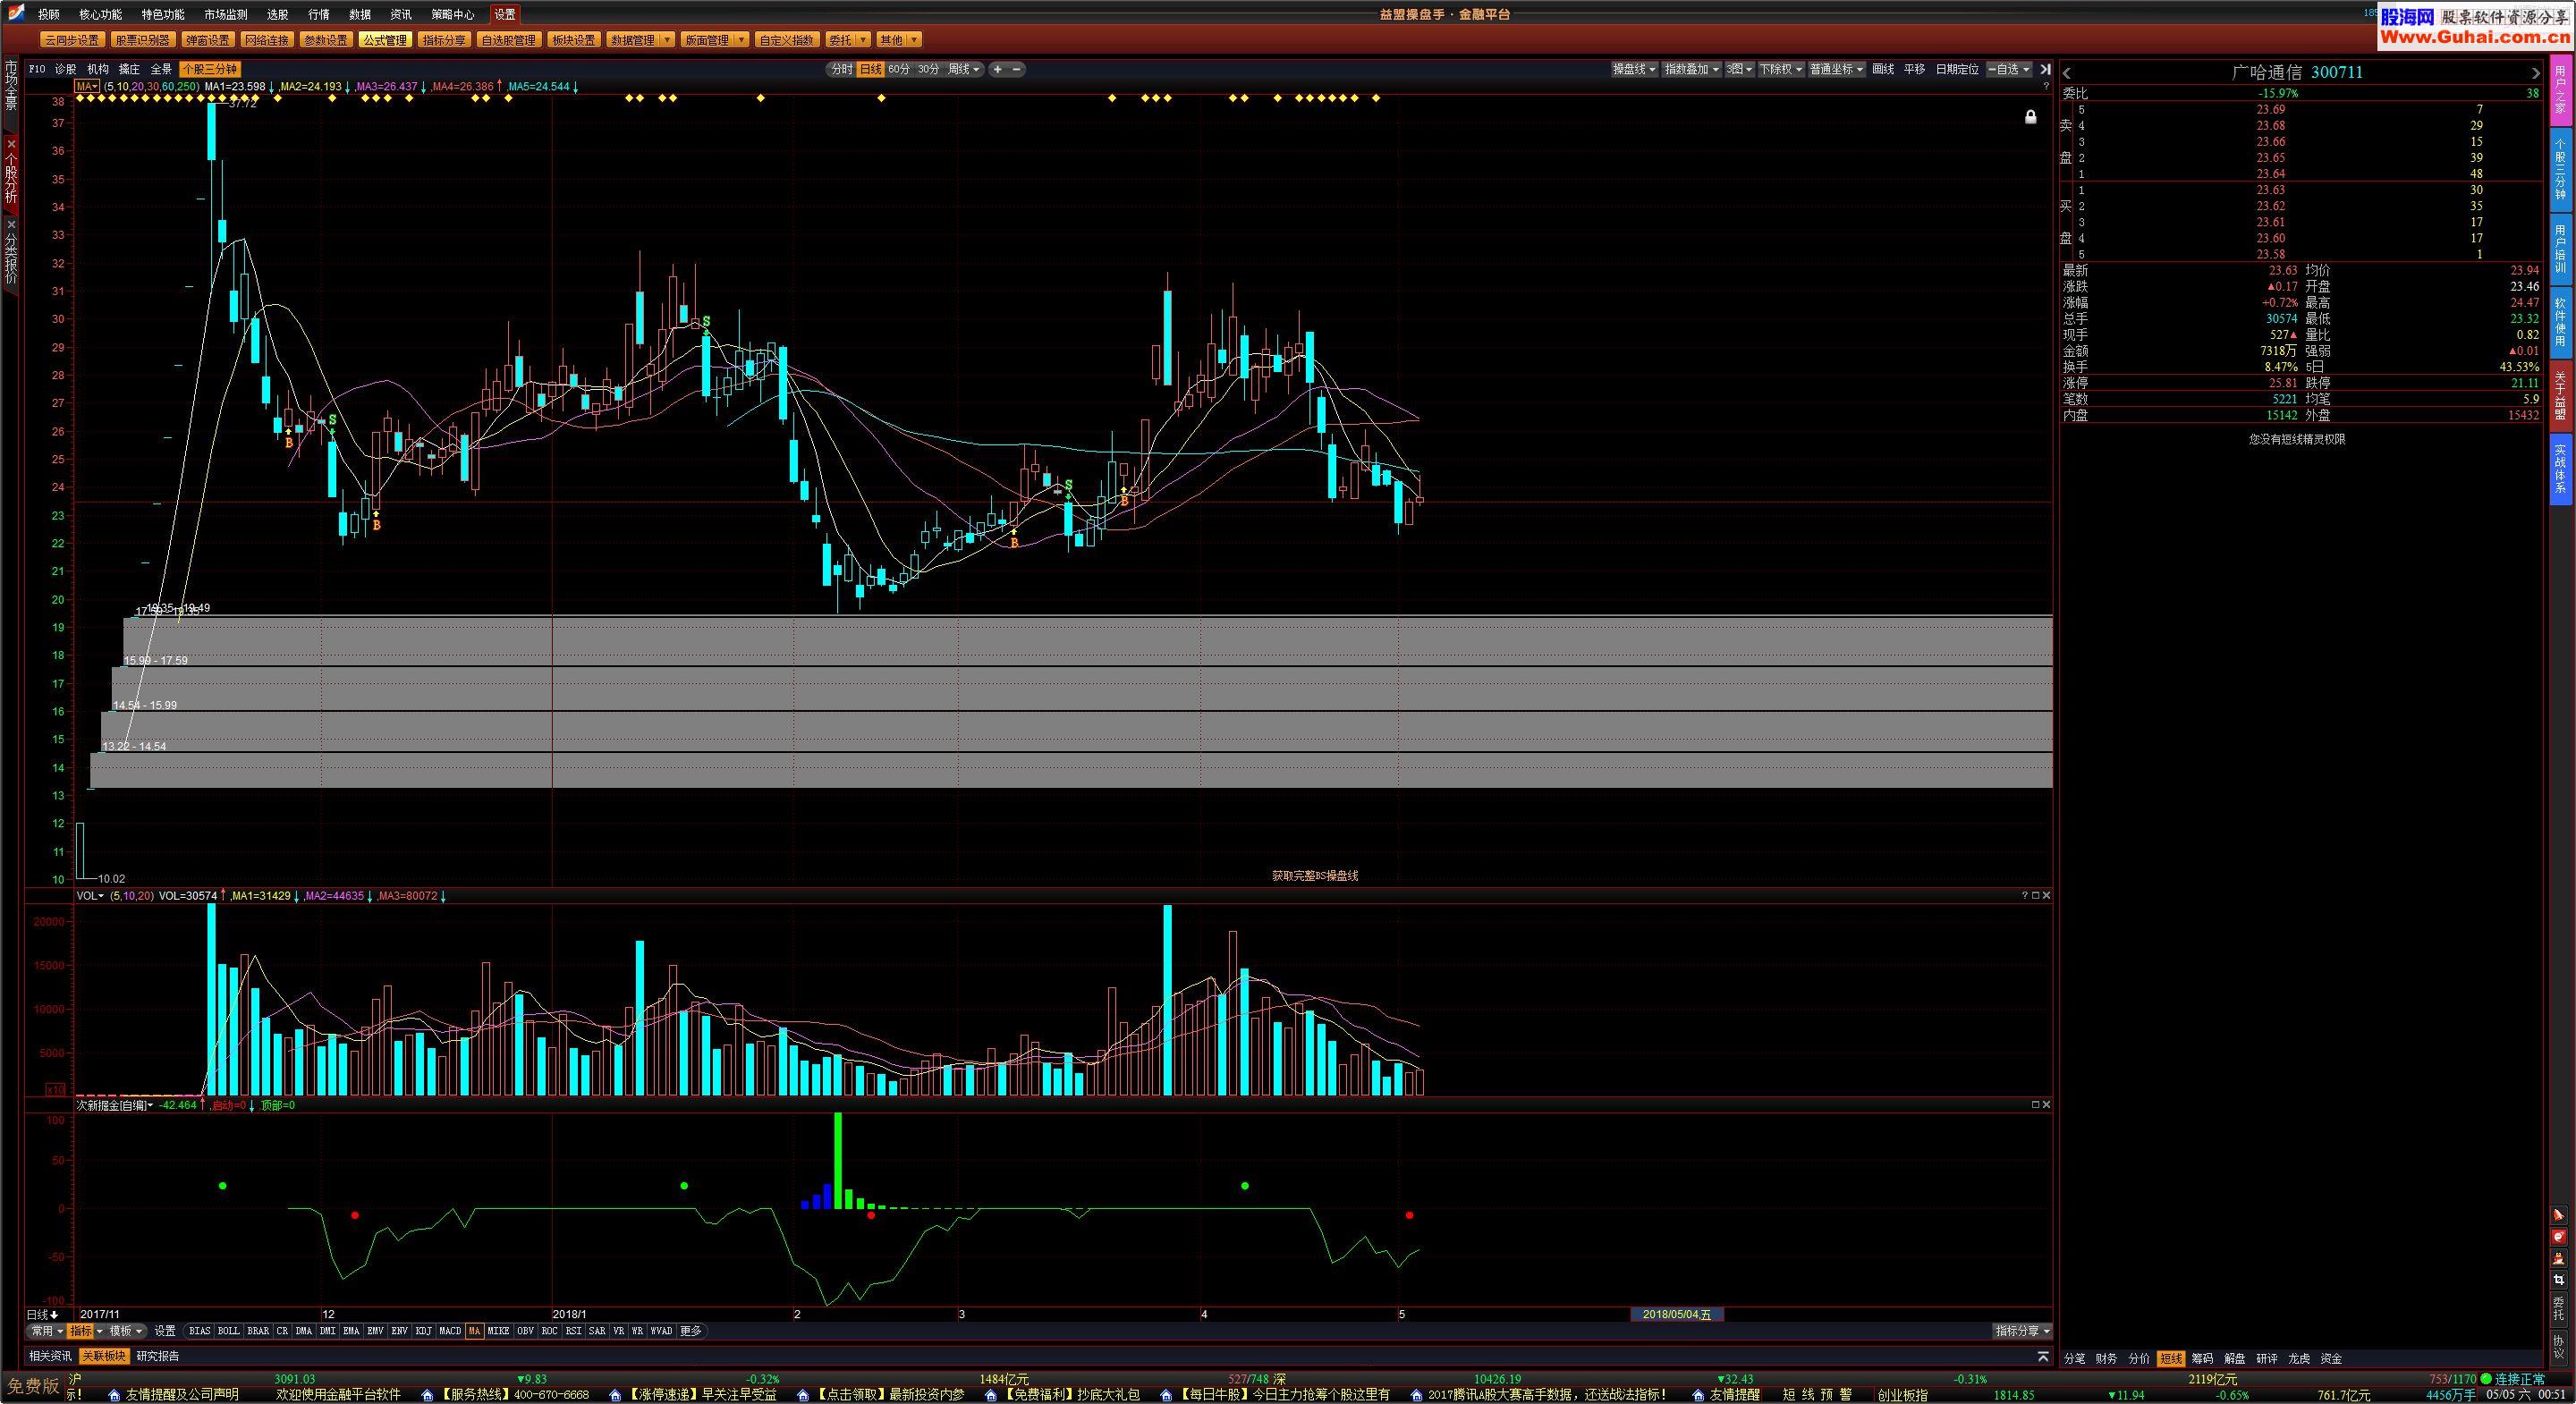
Task: Click 获取完整BS操盘线 link
Action: click(x=1315, y=876)
